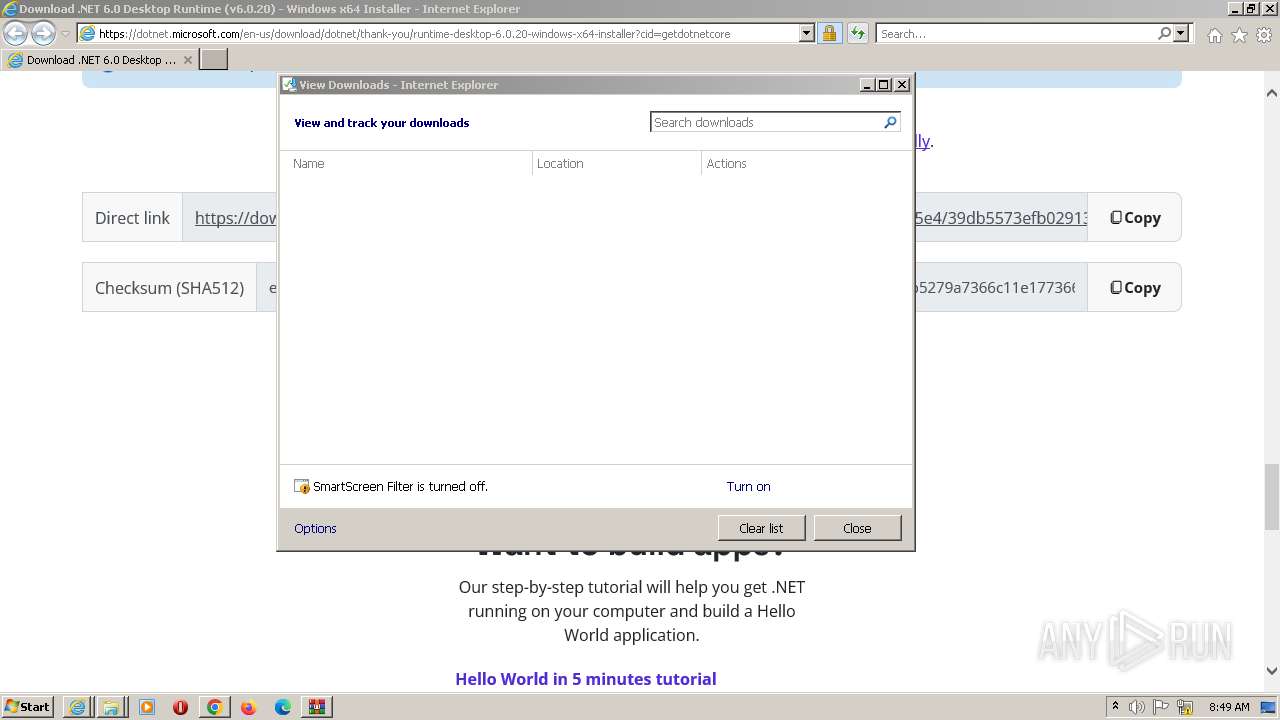Click the magnifier in the IE search box
The width and height of the screenshot is (1280, 720).
[x=1164, y=33]
